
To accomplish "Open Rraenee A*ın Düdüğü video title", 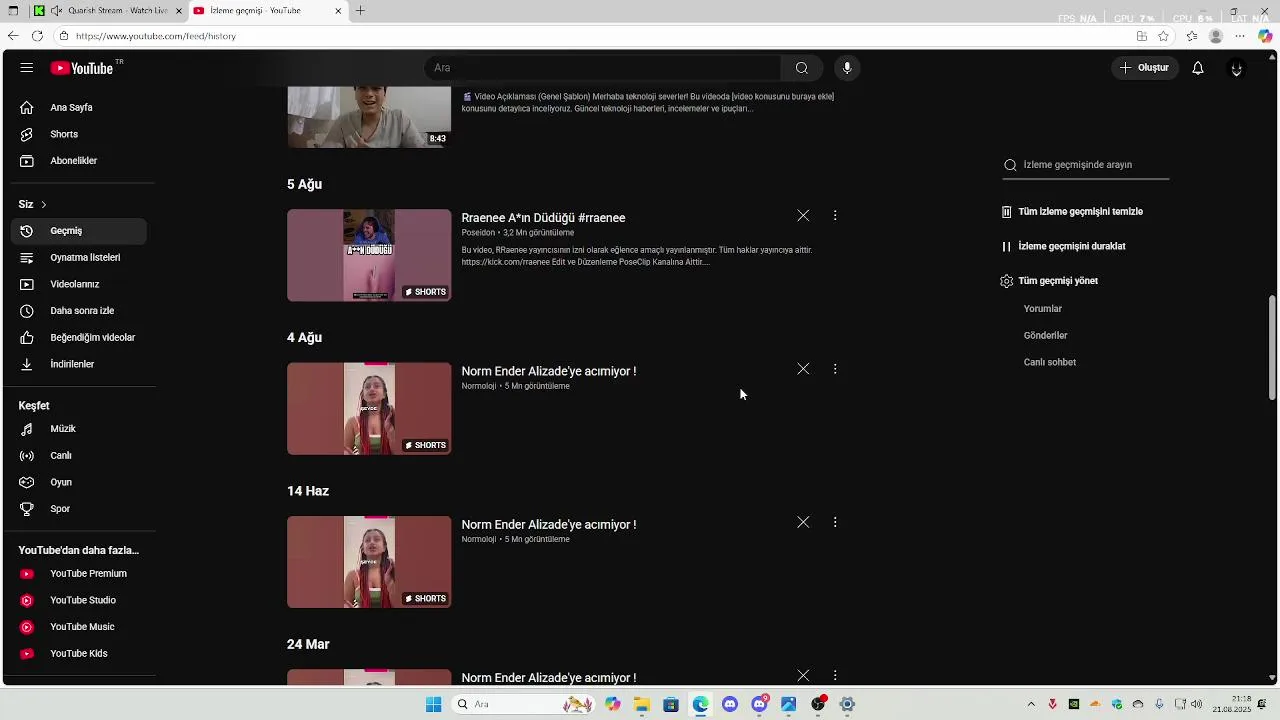I will coord(543,218).
